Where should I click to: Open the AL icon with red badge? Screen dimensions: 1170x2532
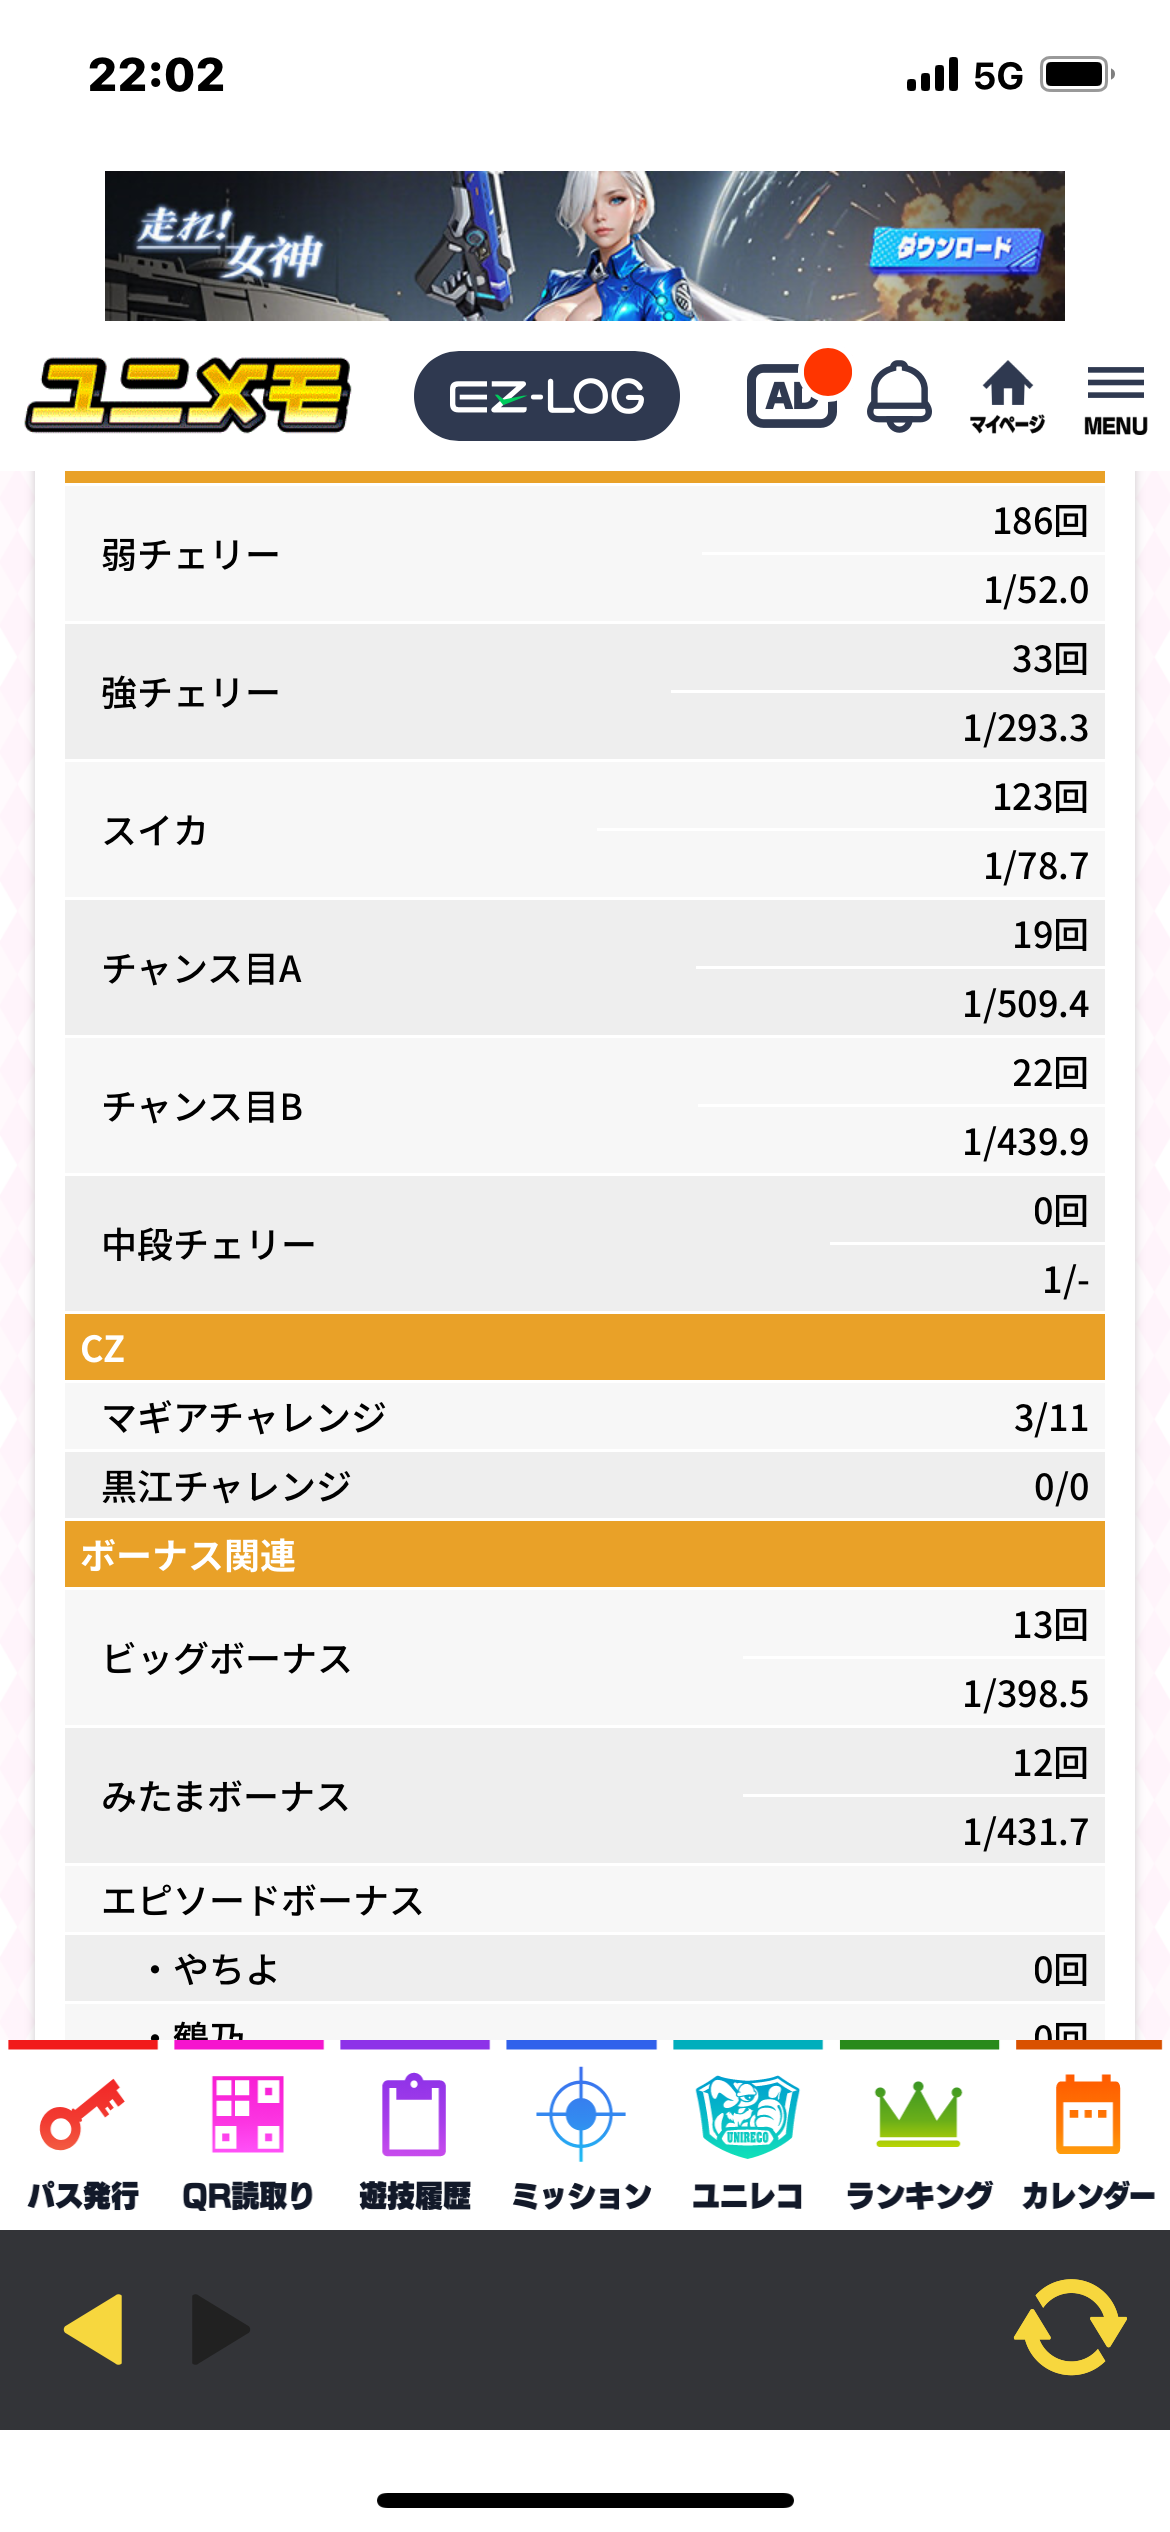(x=793, y=395)
